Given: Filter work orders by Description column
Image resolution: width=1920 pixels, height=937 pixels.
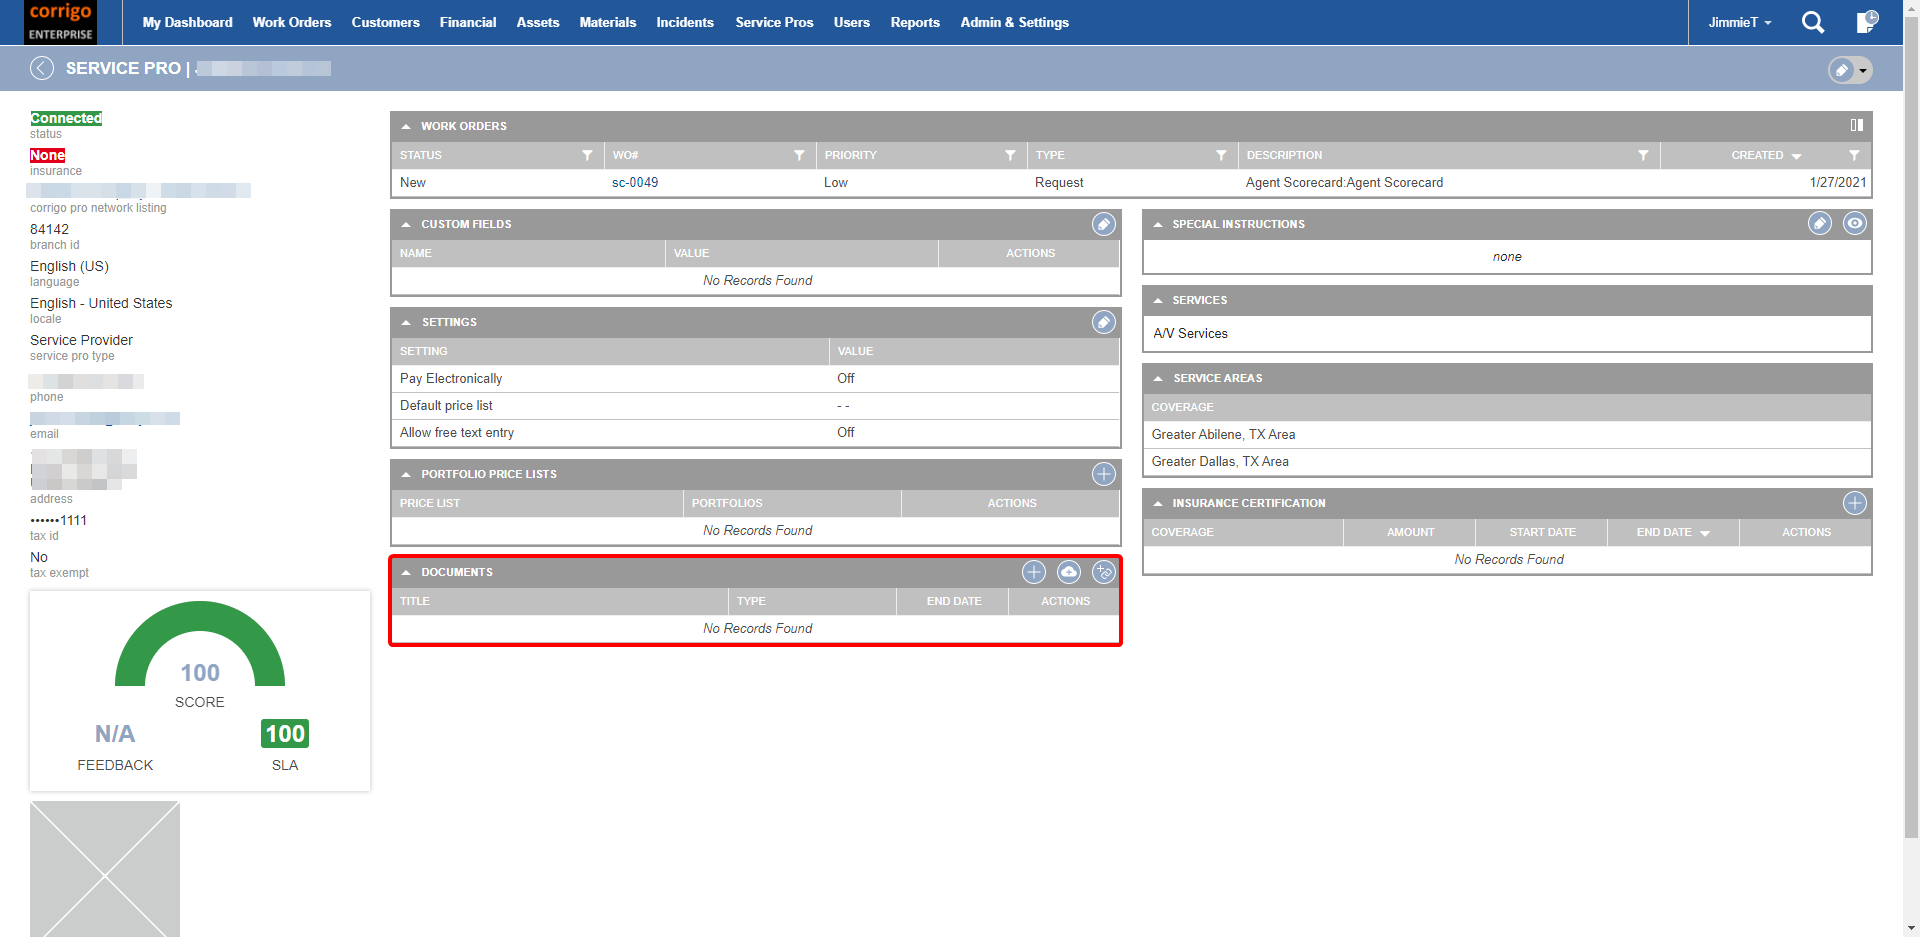Looking at the screenshot, I should pyautogui.click(x=1643, y=155).
